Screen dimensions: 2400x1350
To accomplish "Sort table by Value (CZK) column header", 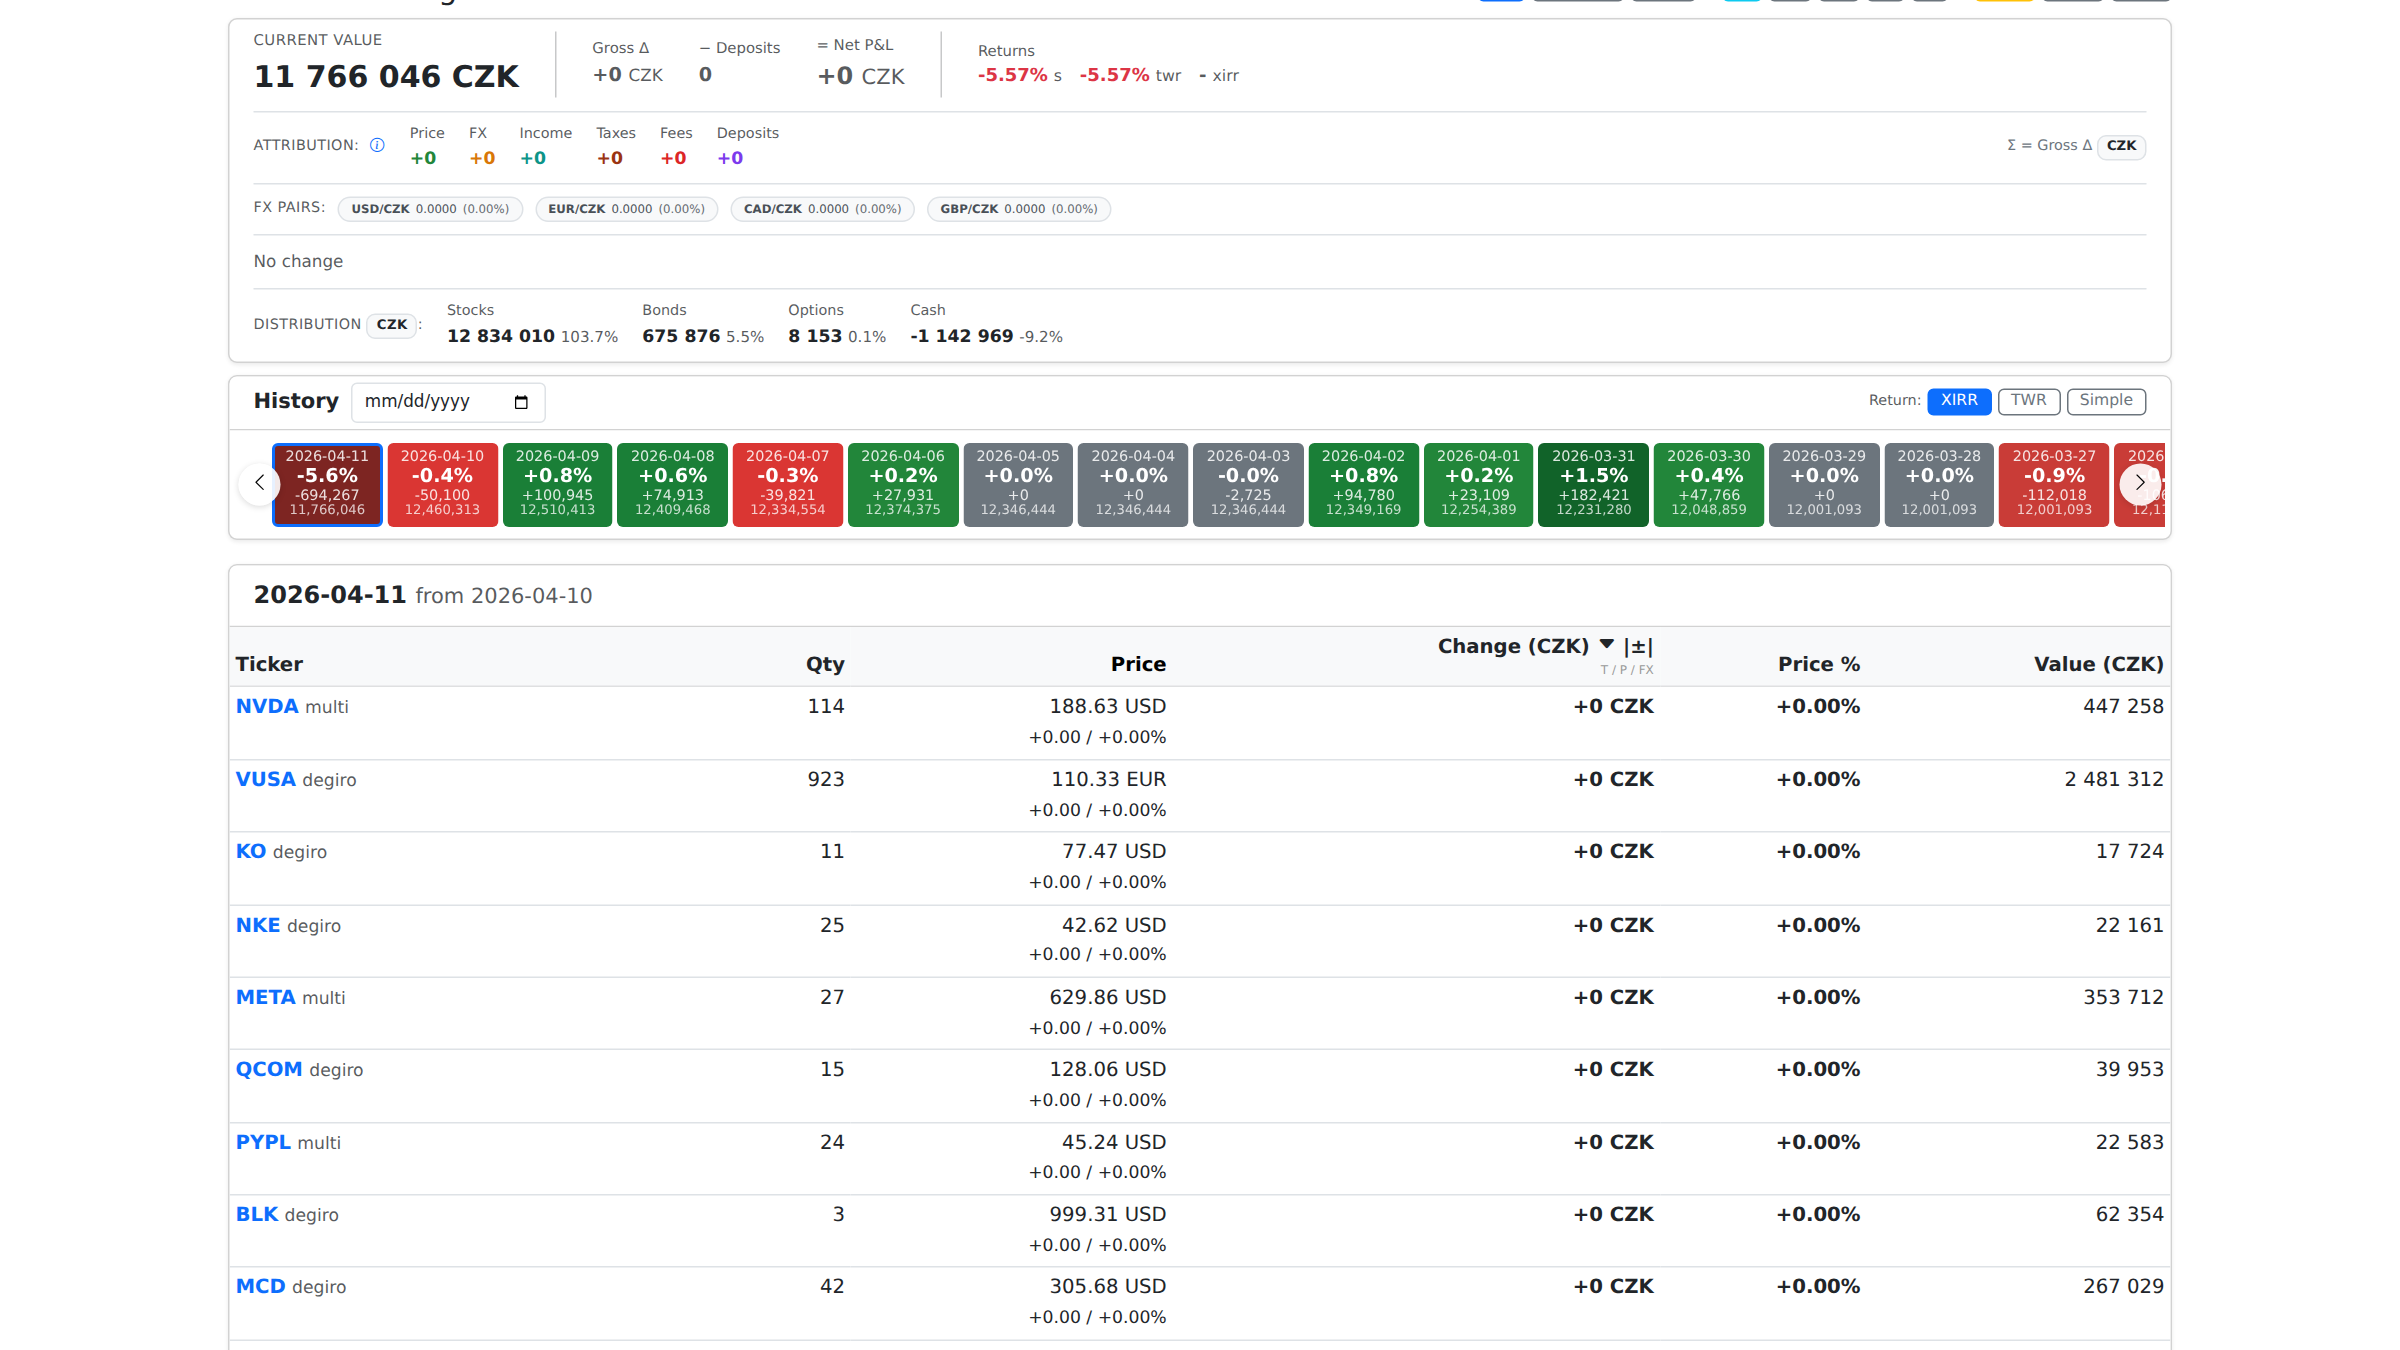I will coord(2098,665).
